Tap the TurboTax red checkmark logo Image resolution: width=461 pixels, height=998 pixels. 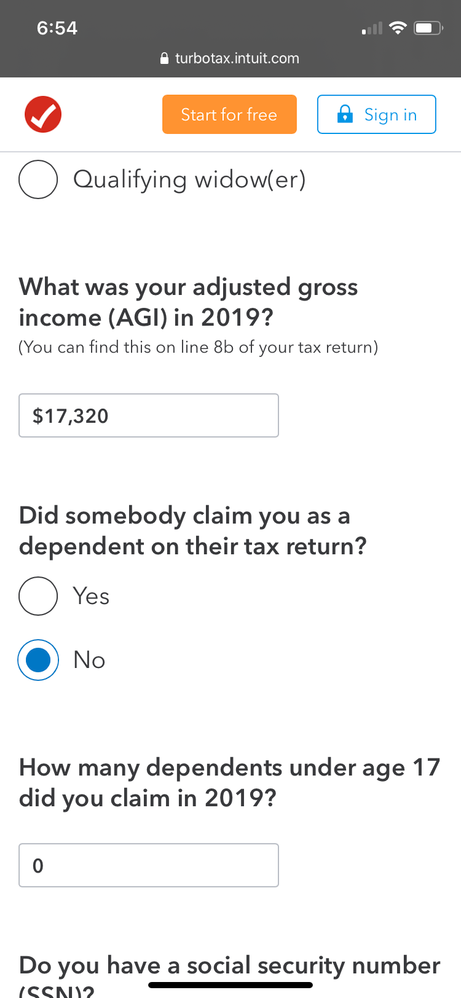(43, 115)
